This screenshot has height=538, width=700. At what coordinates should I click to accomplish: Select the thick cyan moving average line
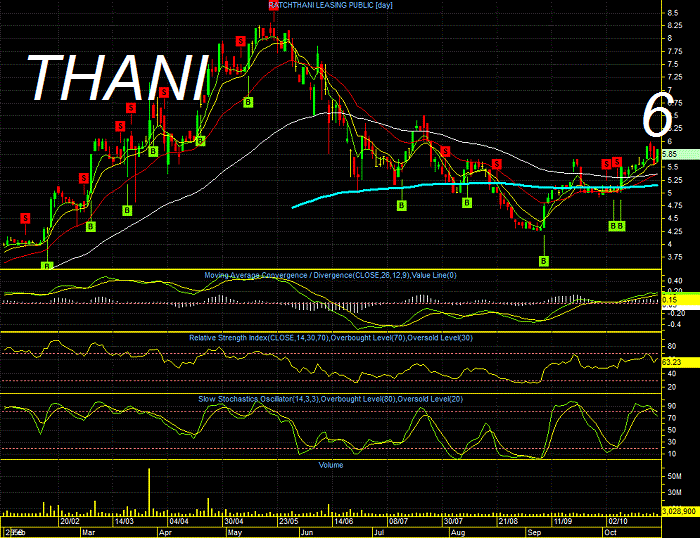coord(473,184)
